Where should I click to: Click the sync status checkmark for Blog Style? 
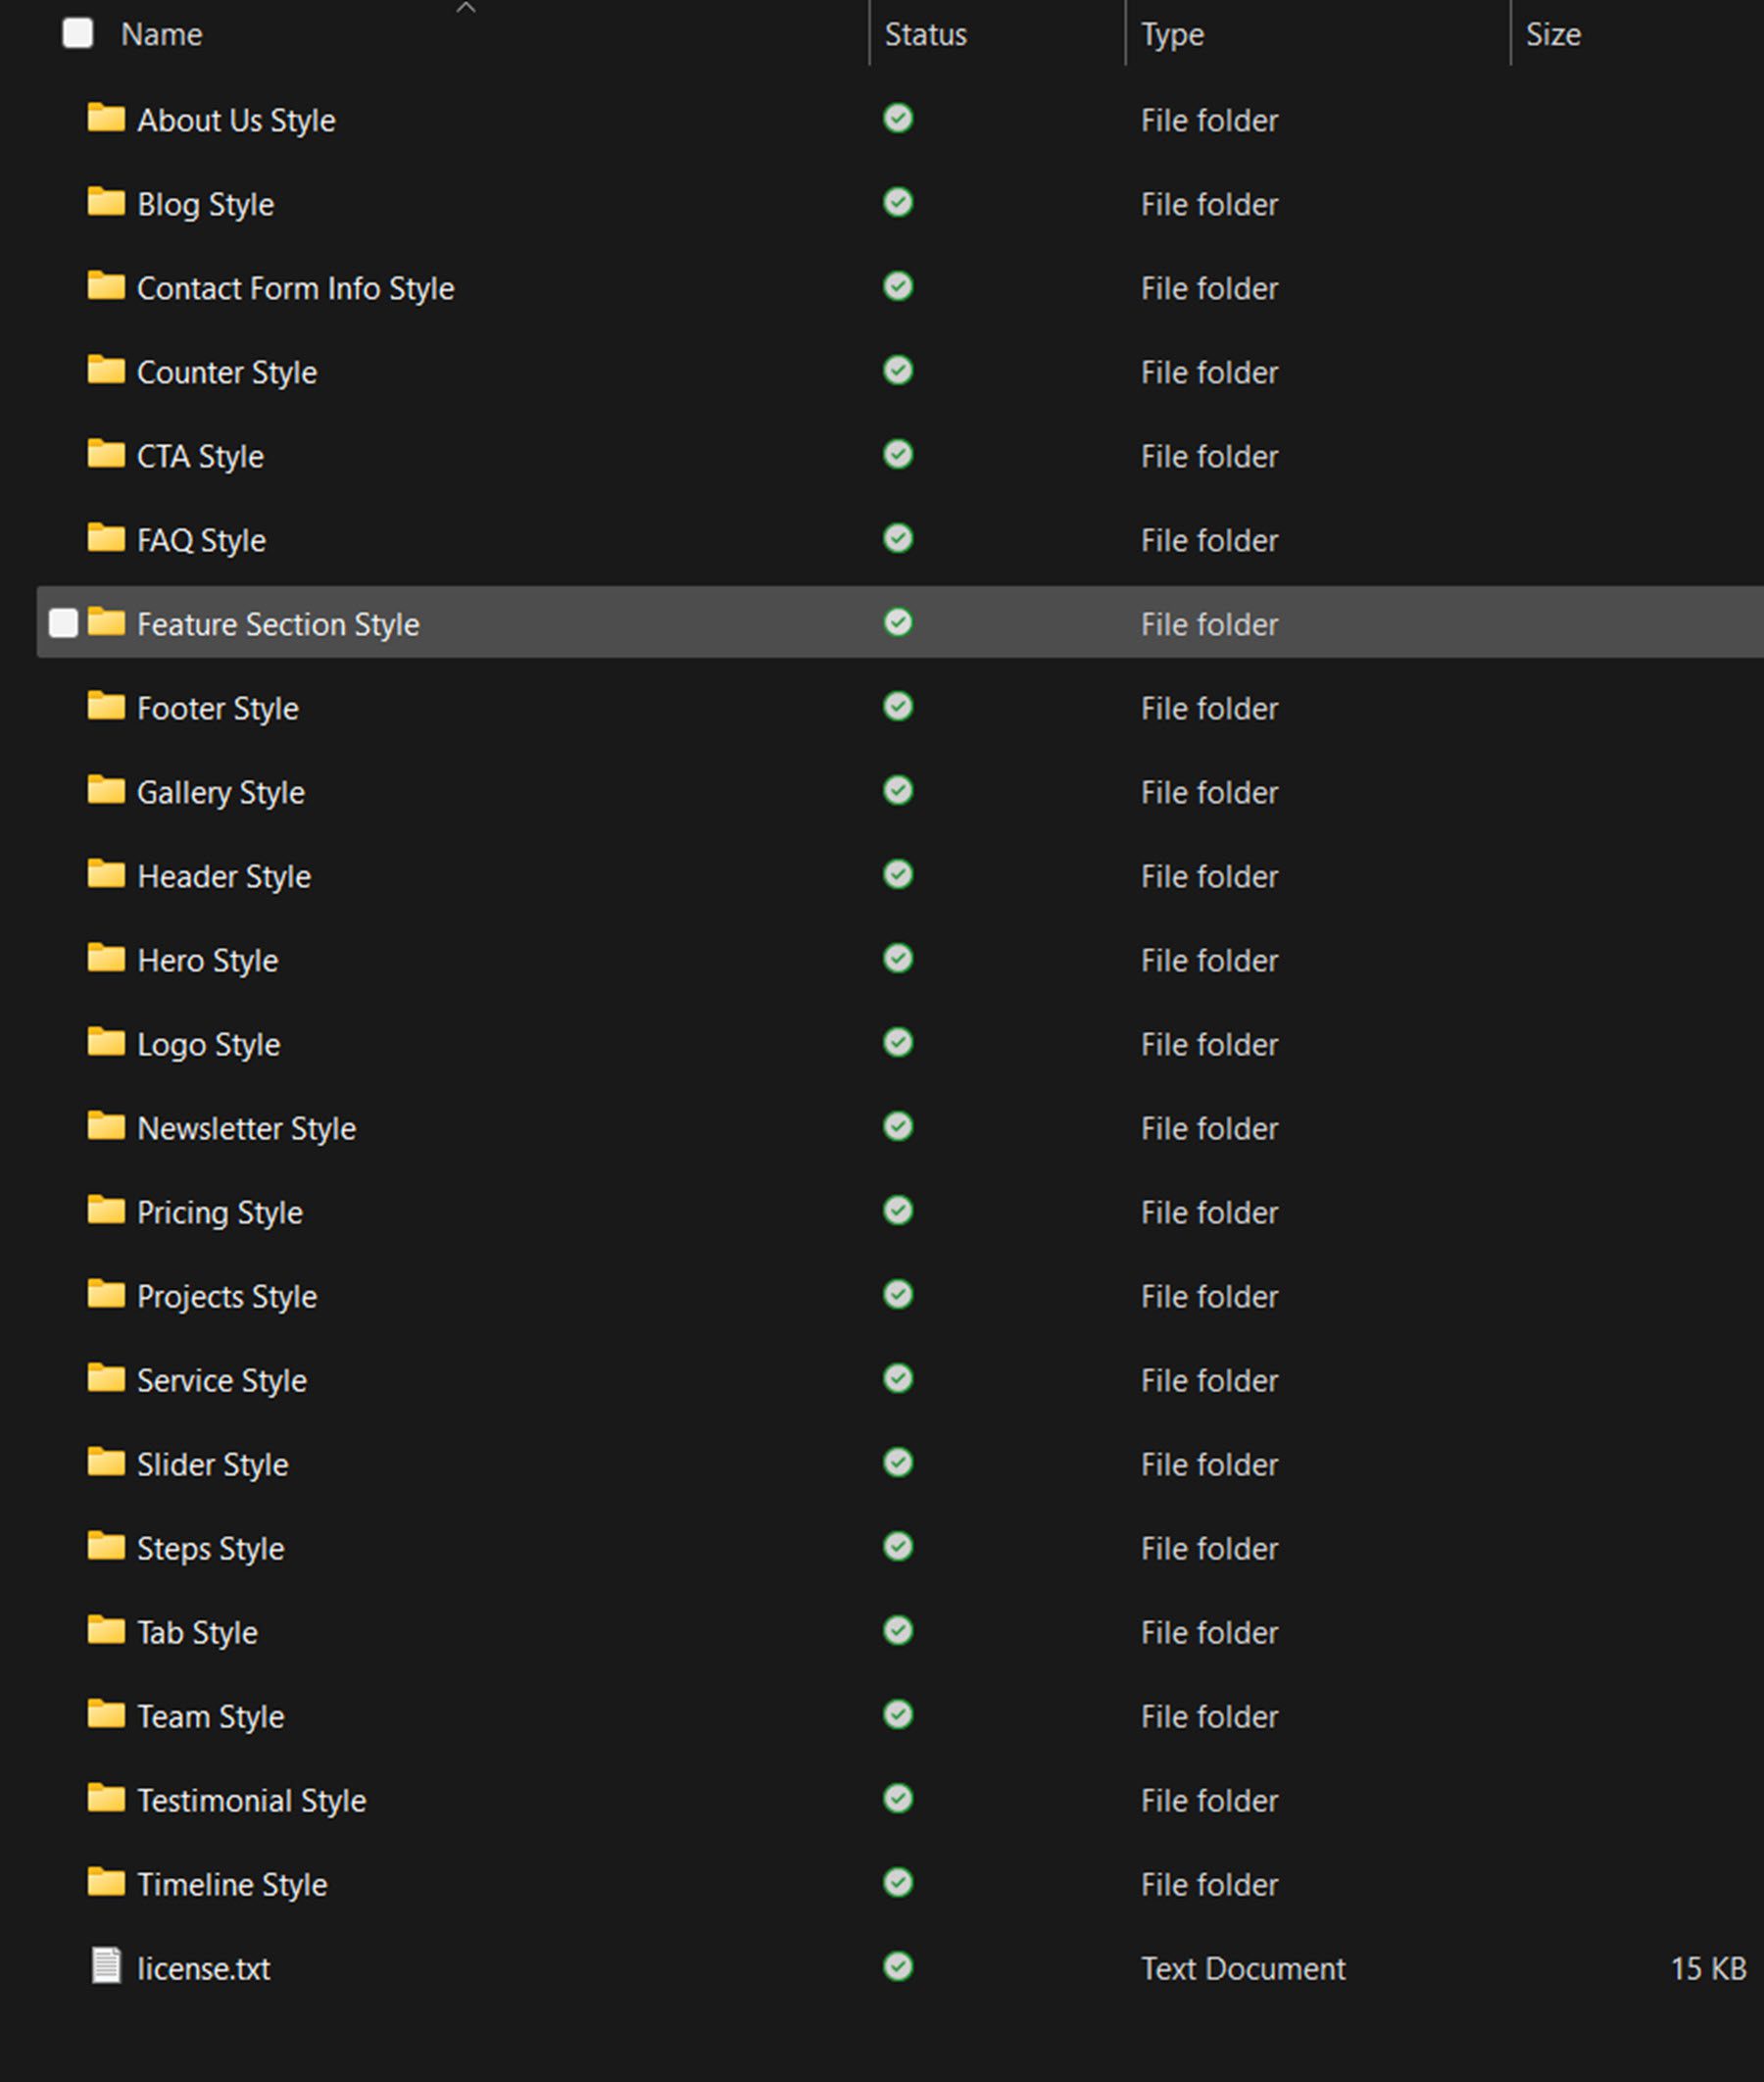pyautogui.click(x=897, y=203)
